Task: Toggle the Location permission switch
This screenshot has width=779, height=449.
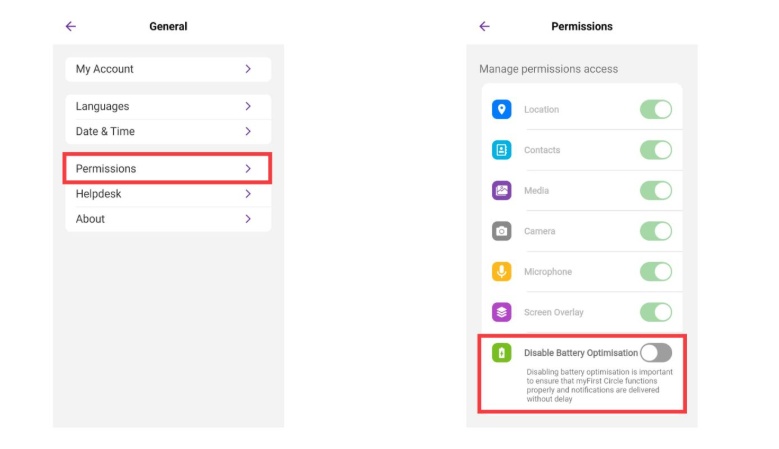Action: point(656,109)
